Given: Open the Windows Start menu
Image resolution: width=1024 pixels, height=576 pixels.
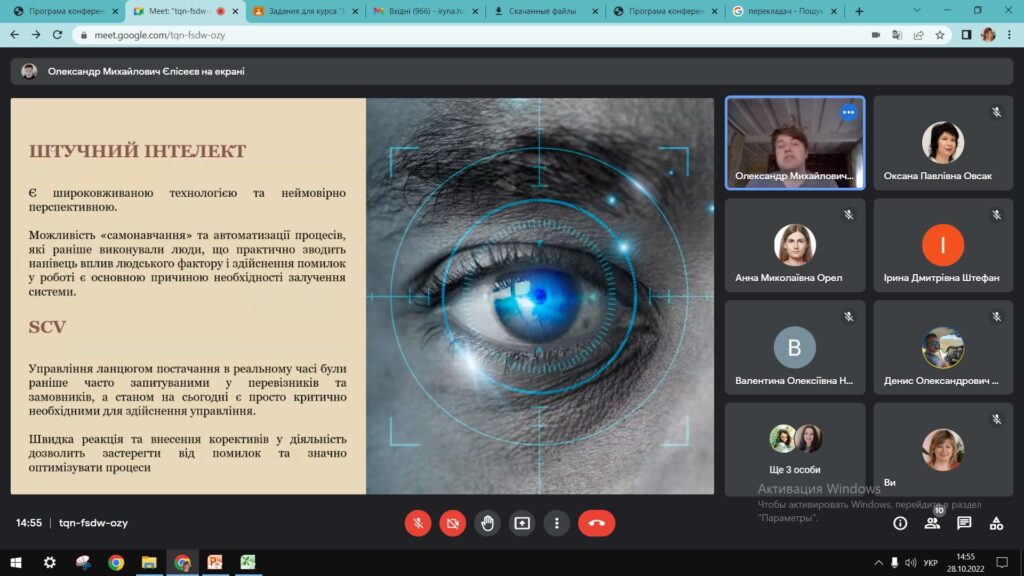Looking at the screenshot, I should tap(16, 562).
